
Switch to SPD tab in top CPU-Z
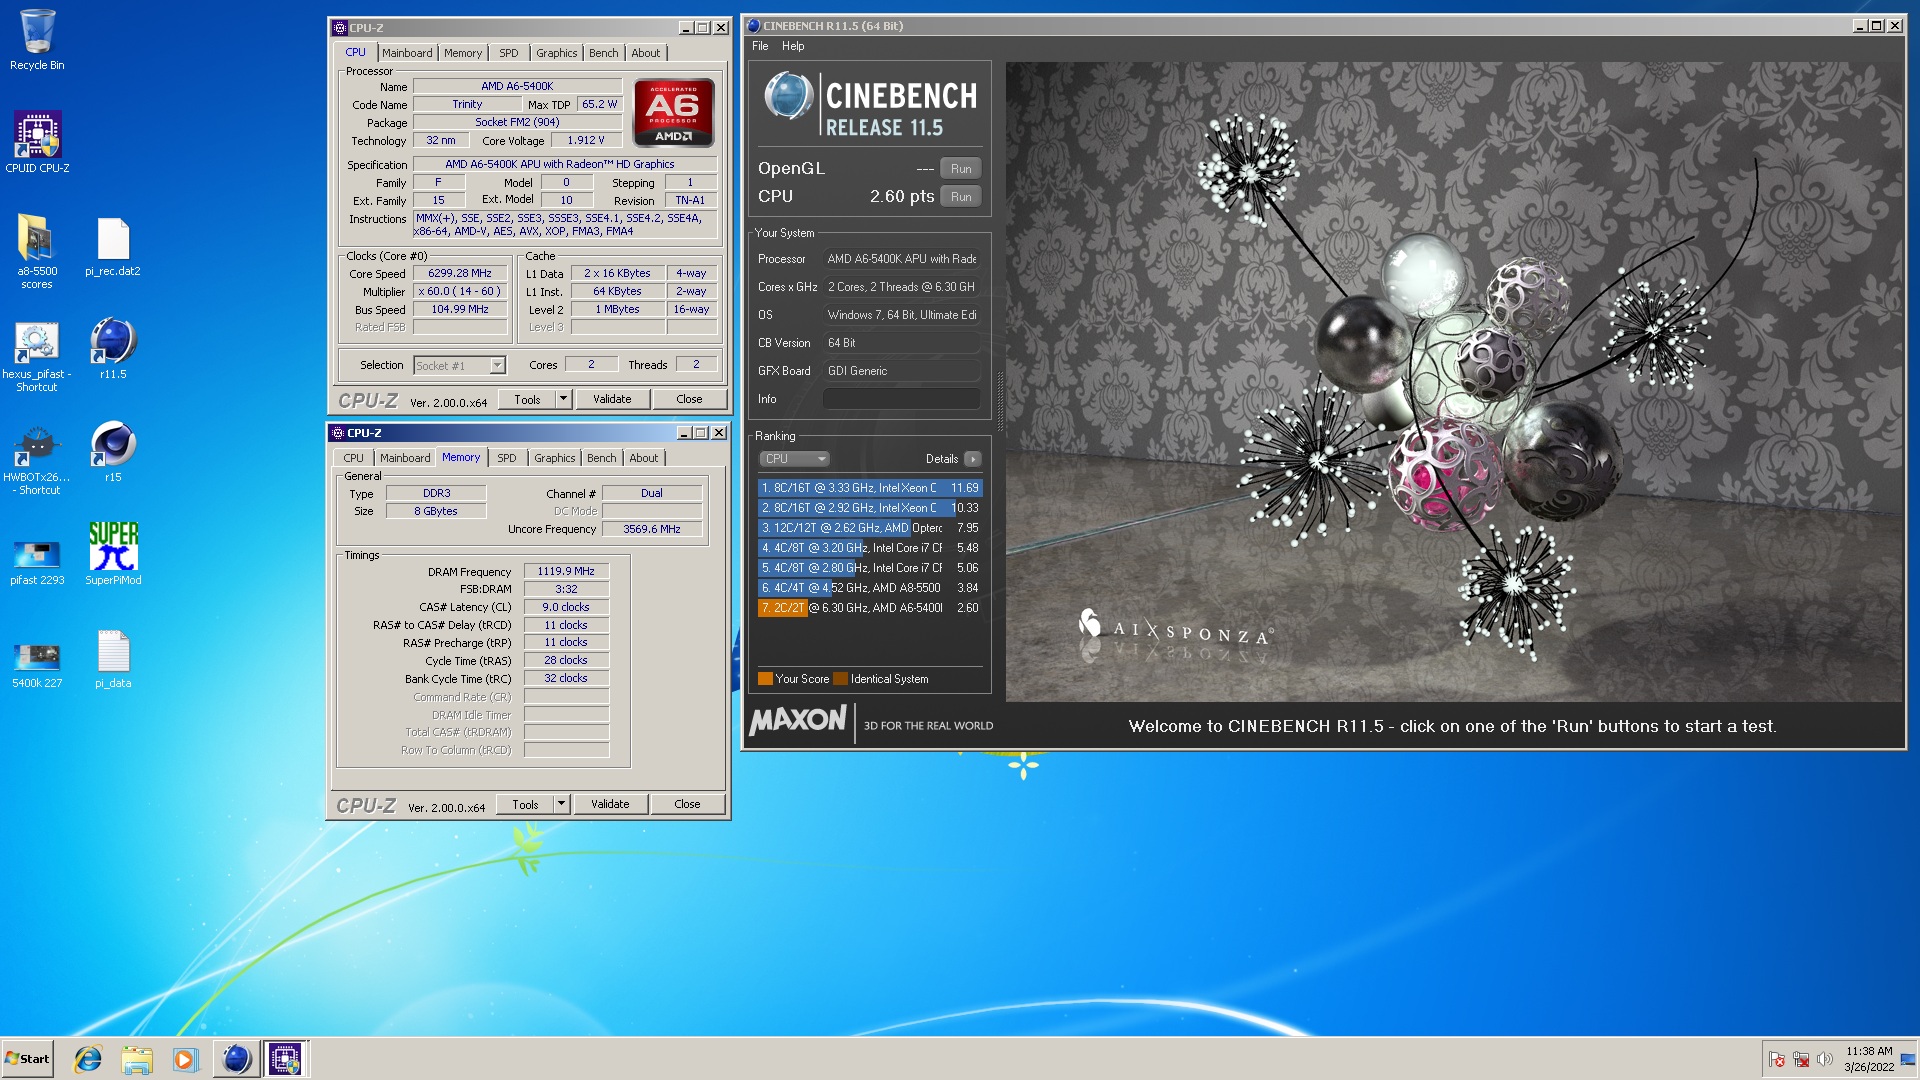pyautogui.click(x=509, y=53)
